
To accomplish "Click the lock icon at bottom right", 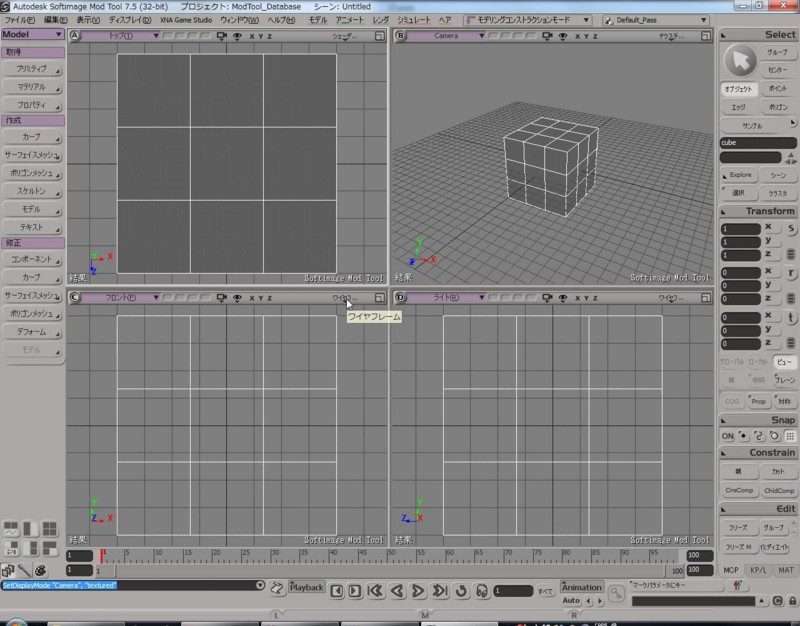I will [x=792, y=601].
